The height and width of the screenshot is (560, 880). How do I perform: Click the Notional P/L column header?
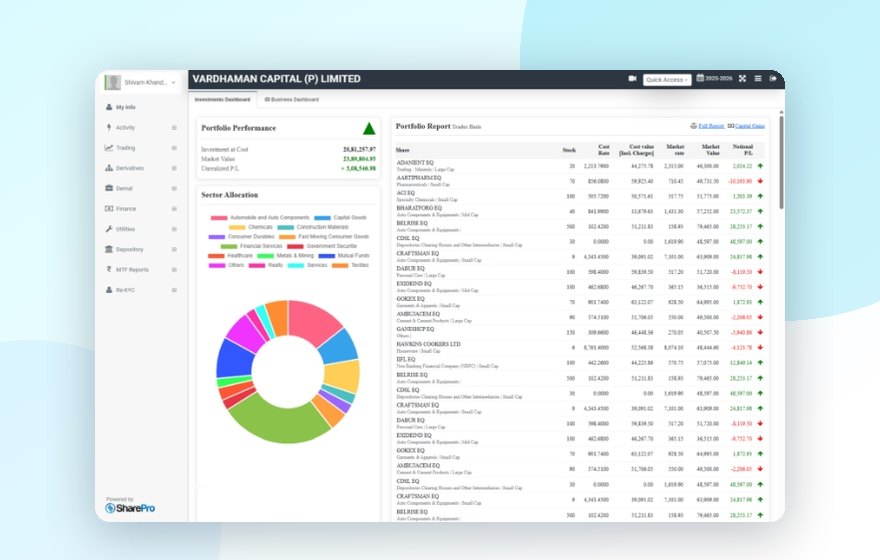click(742, 150)
